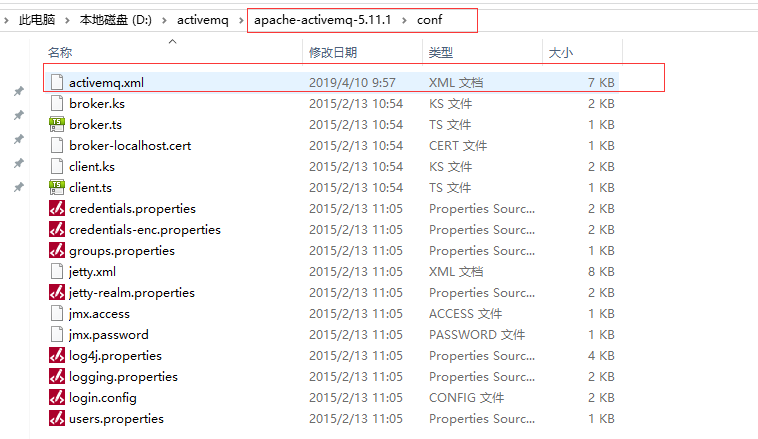This screenshot has height=439, width=758.
Task: Select the login.config file name
Action: [x=103, y=398]
